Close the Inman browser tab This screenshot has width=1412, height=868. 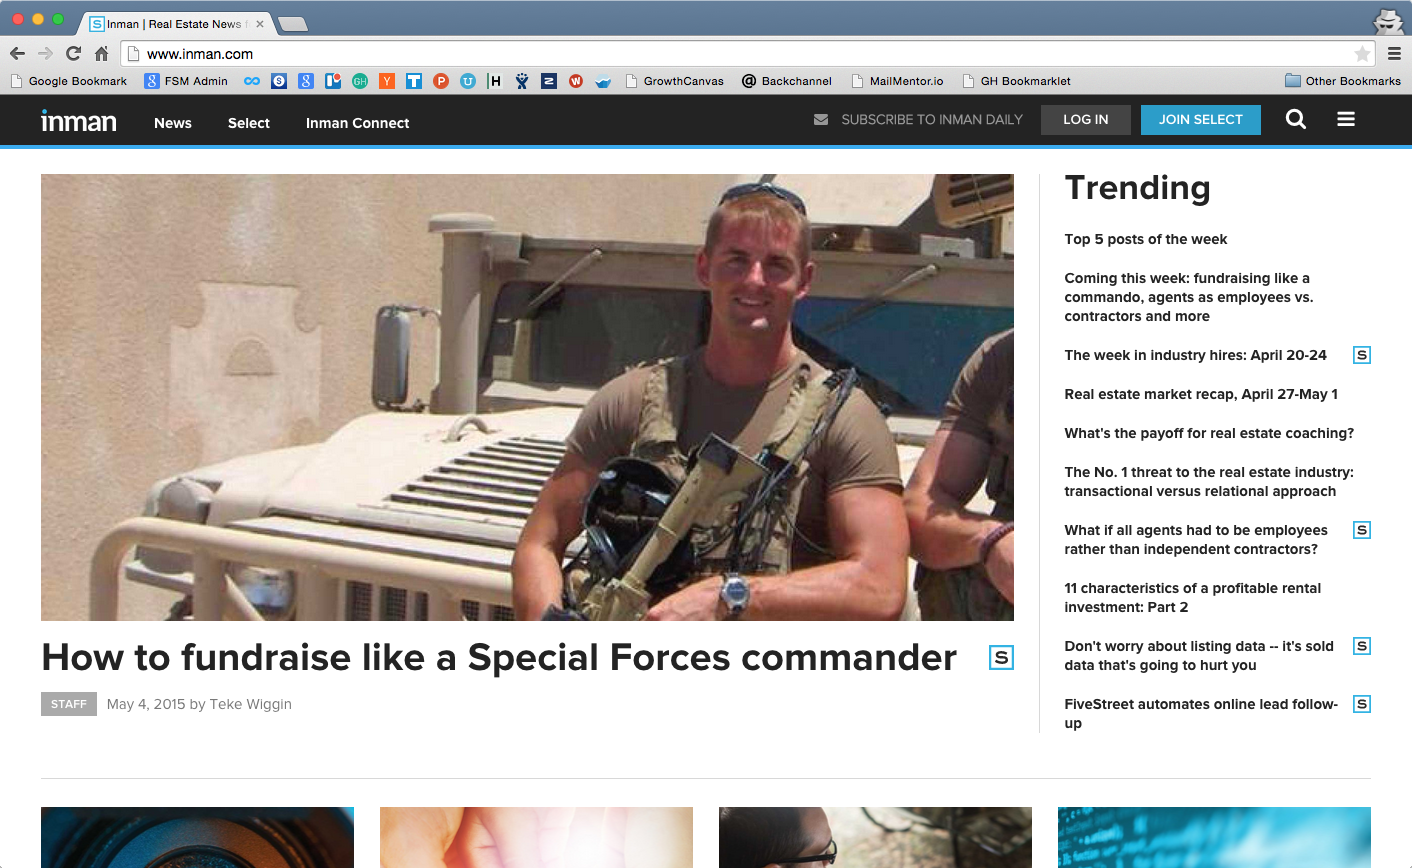click(260, 24)
